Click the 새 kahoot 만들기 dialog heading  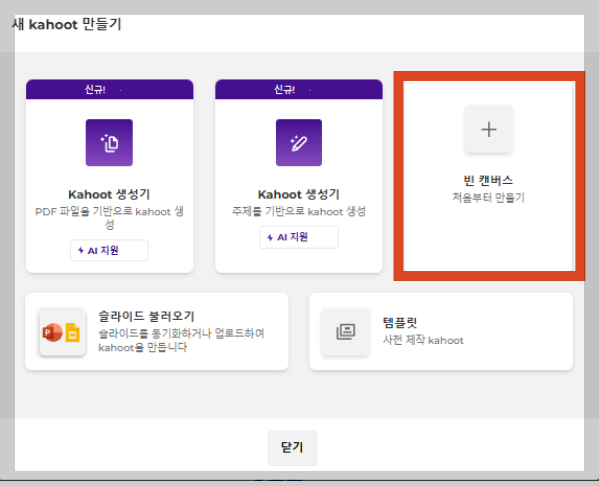point(67,24)
